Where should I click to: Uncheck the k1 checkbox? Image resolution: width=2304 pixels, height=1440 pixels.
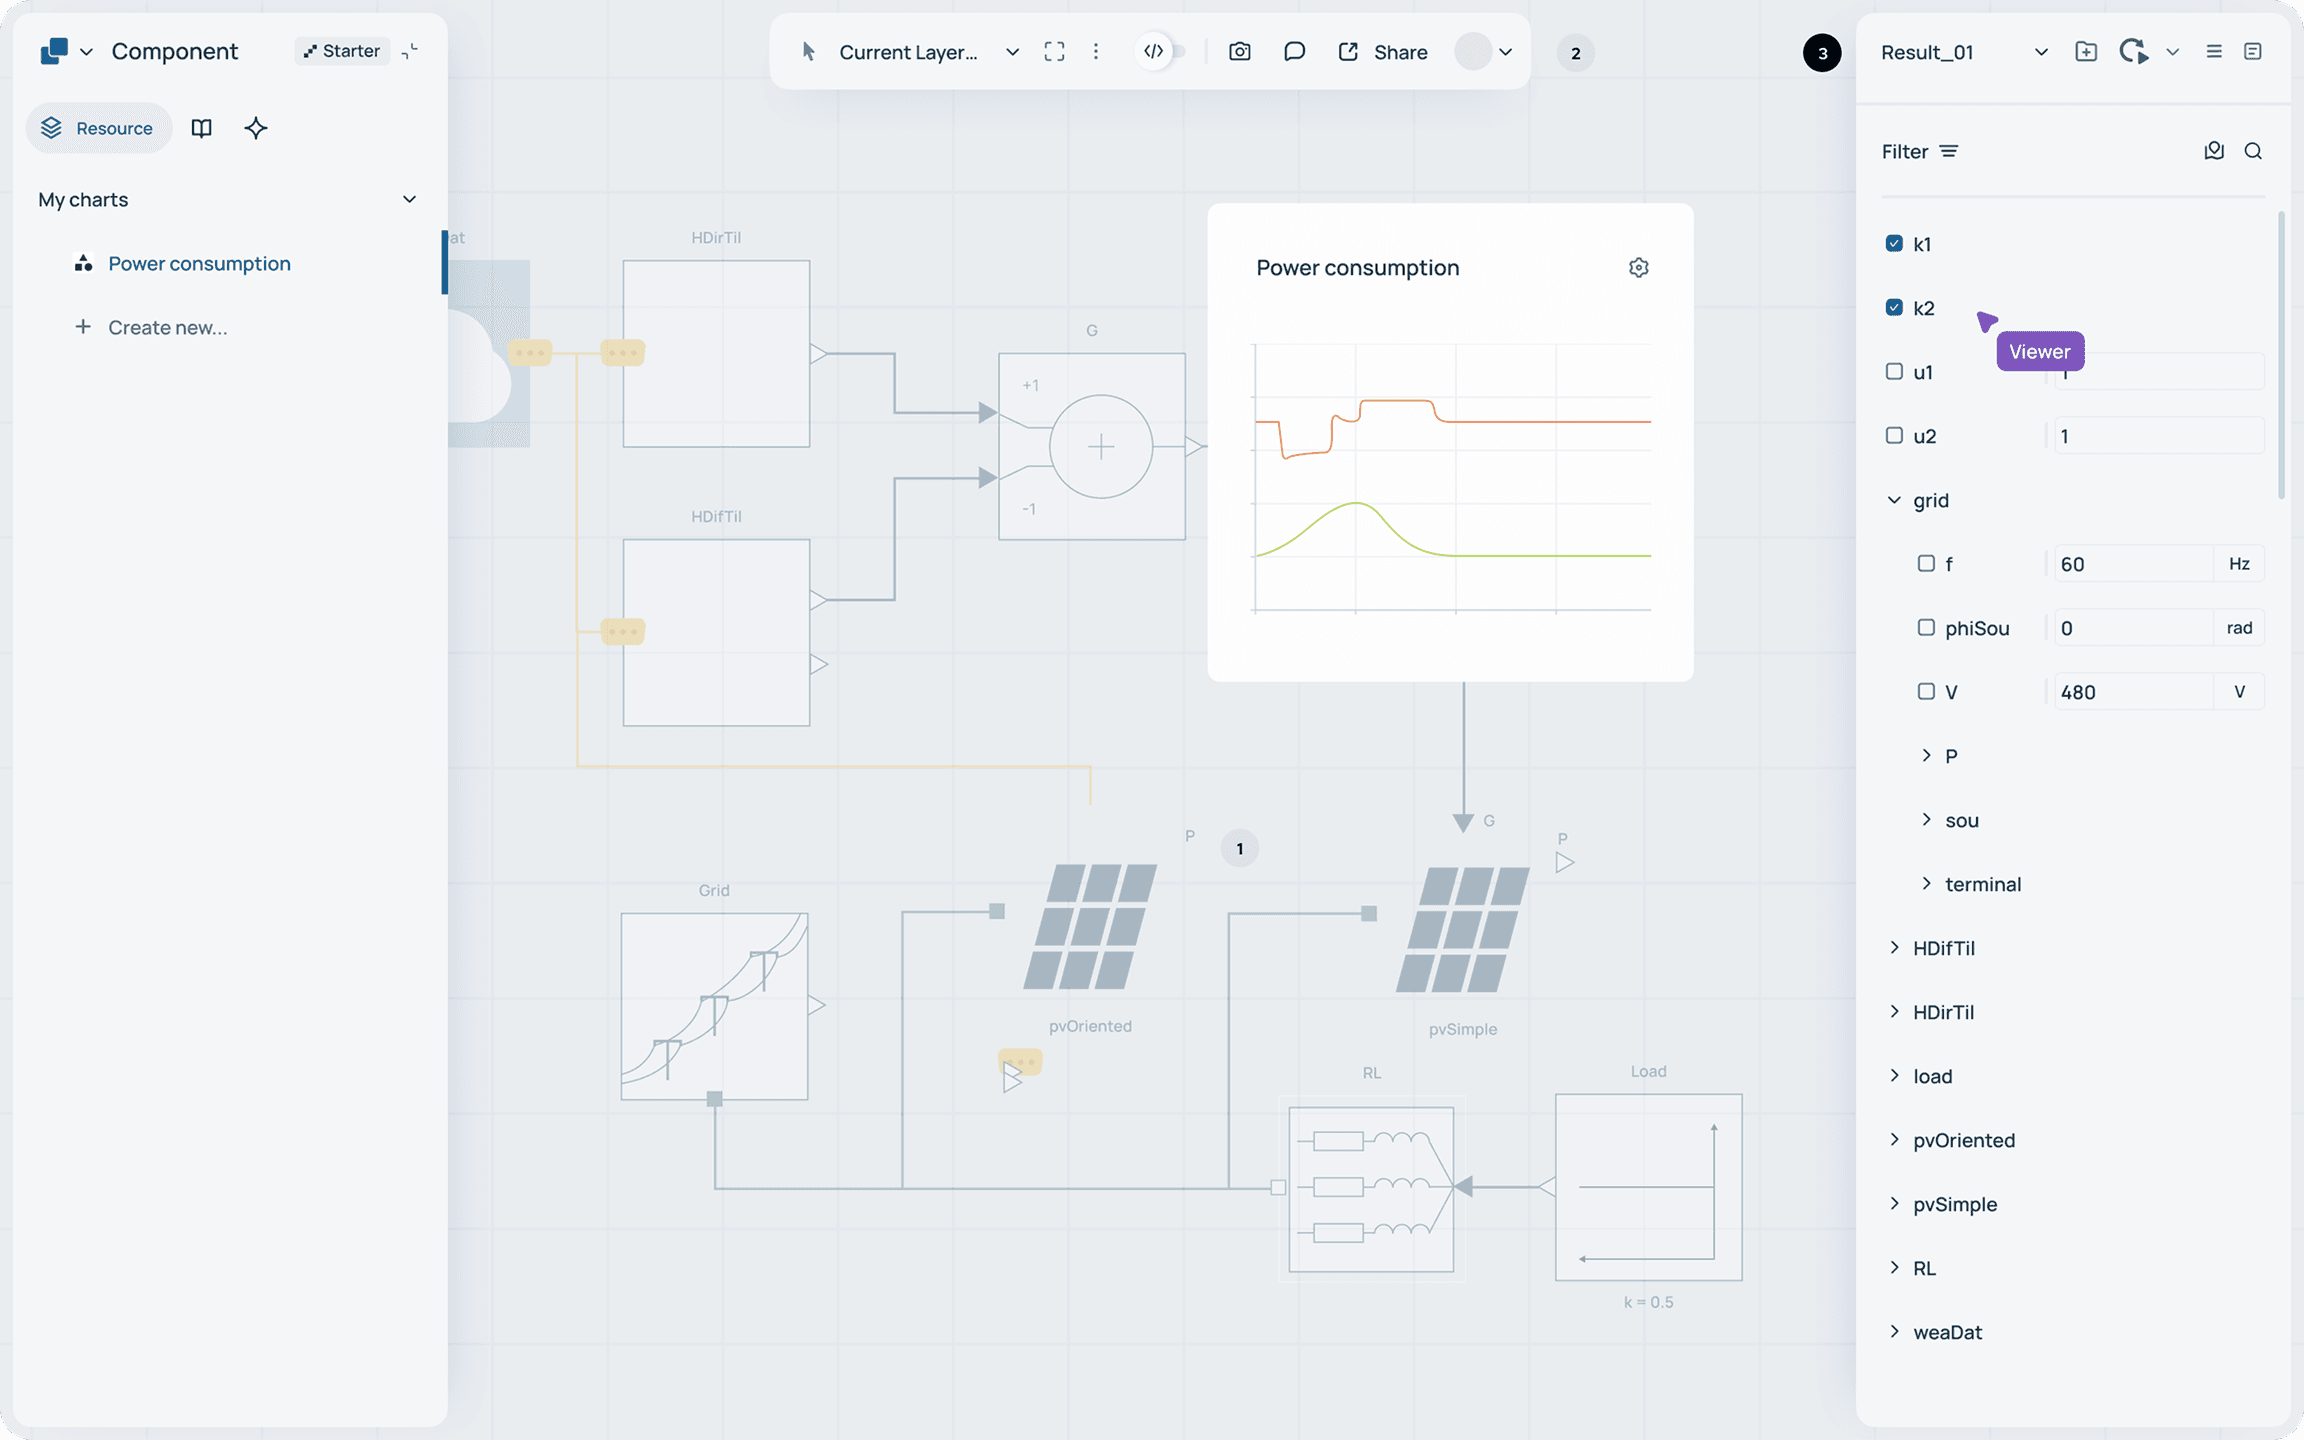tap(1894, 244)
